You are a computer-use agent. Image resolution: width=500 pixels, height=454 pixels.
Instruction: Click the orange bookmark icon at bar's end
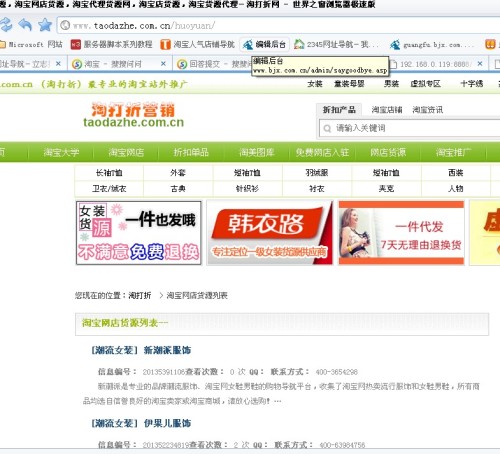490,44
